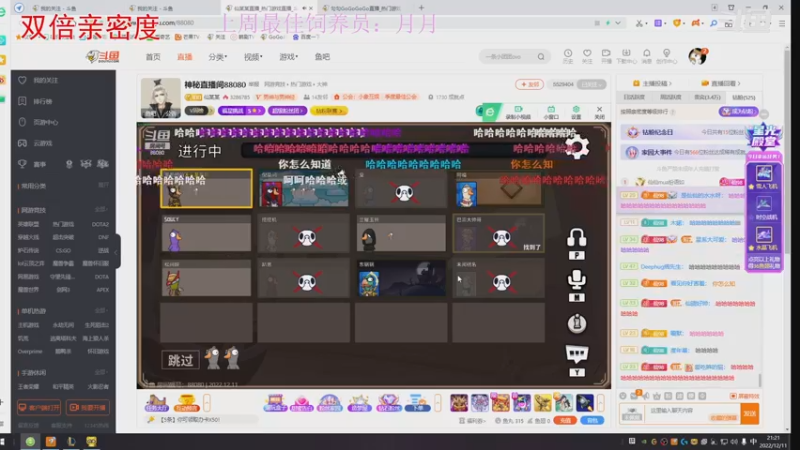Open the 鱼吧 navigation item
Image resolution: width=800 pixels, height=450 pixels.
[x=322, y=57]
